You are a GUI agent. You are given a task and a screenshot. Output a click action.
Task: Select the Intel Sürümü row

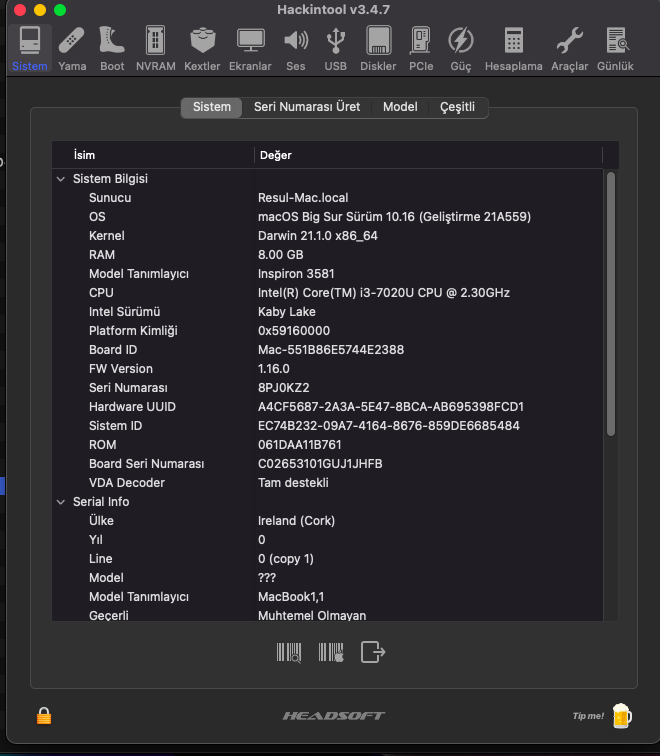click(328, 312)
